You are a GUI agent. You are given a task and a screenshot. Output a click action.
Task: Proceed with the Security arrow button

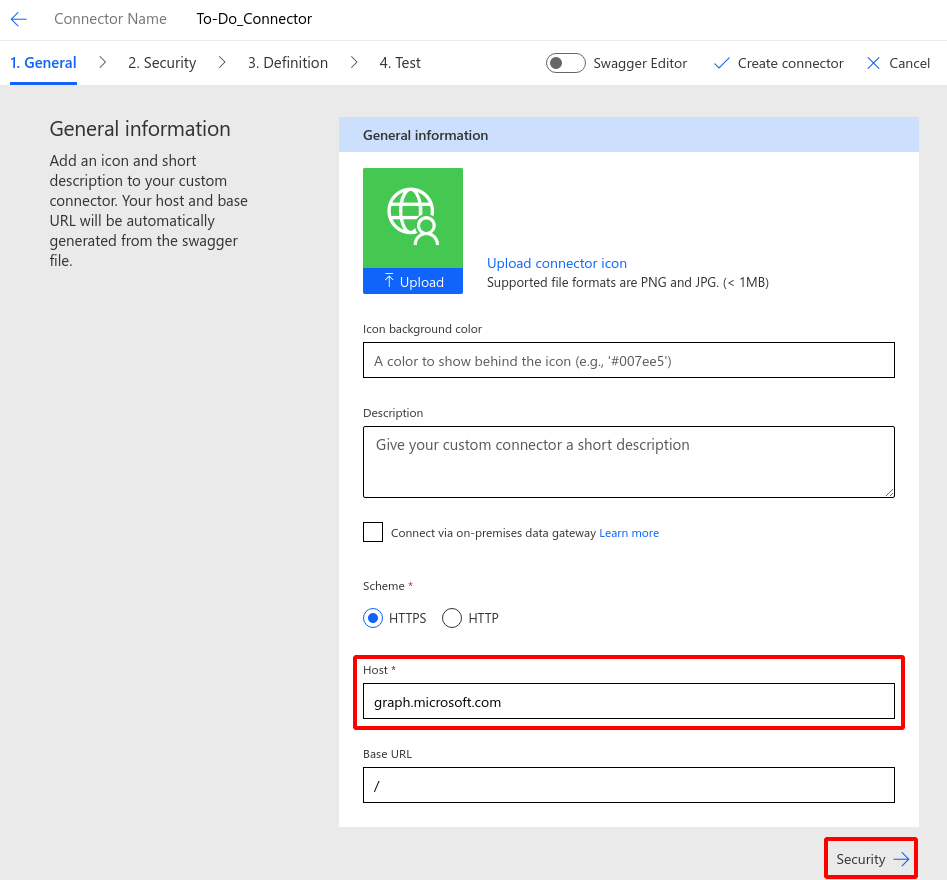[x=872, y=858]
